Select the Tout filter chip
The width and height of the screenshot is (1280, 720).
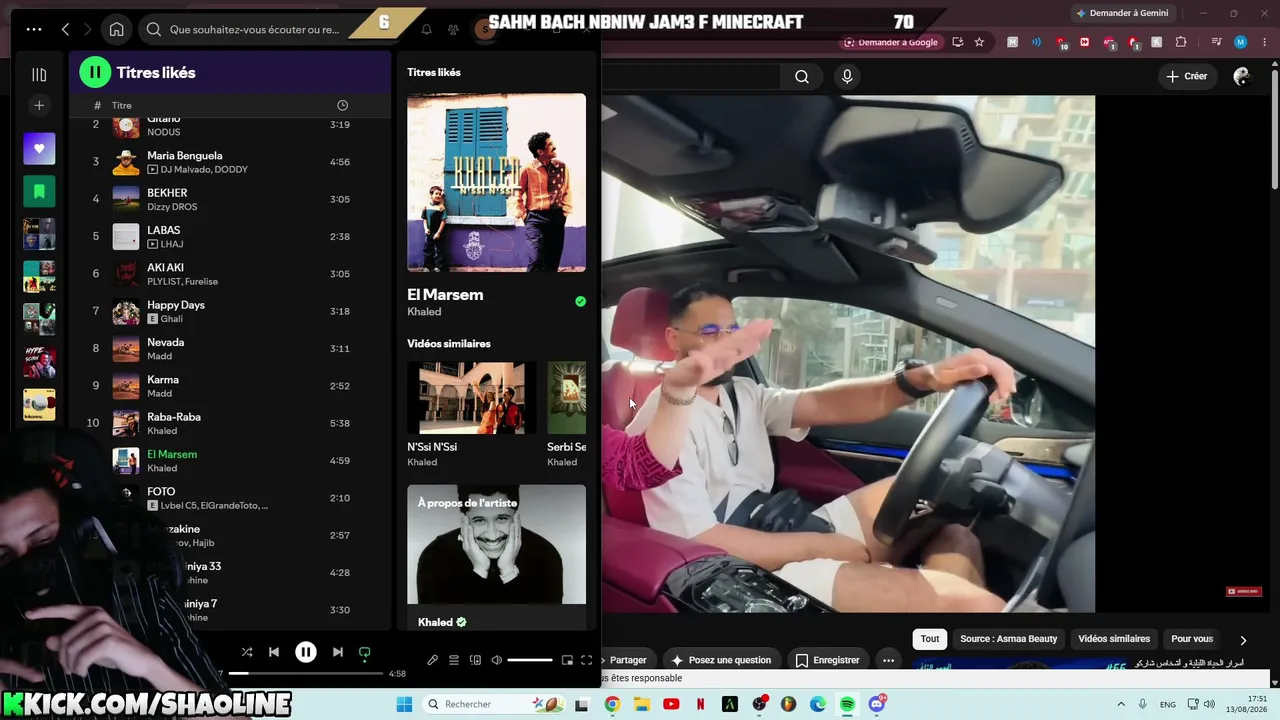(930, 639)
